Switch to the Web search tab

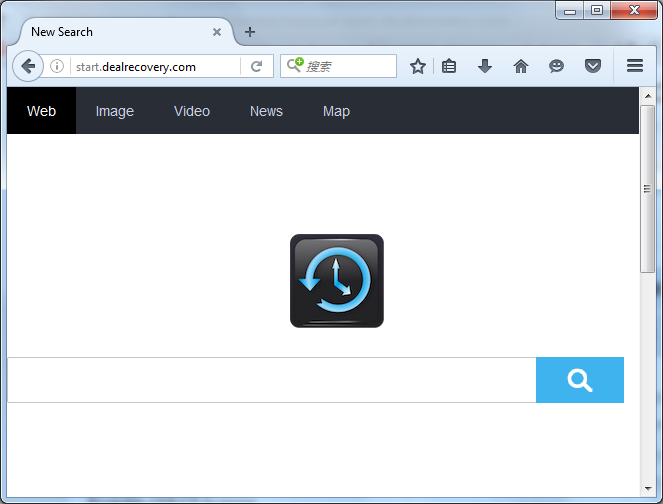point(41,111)
